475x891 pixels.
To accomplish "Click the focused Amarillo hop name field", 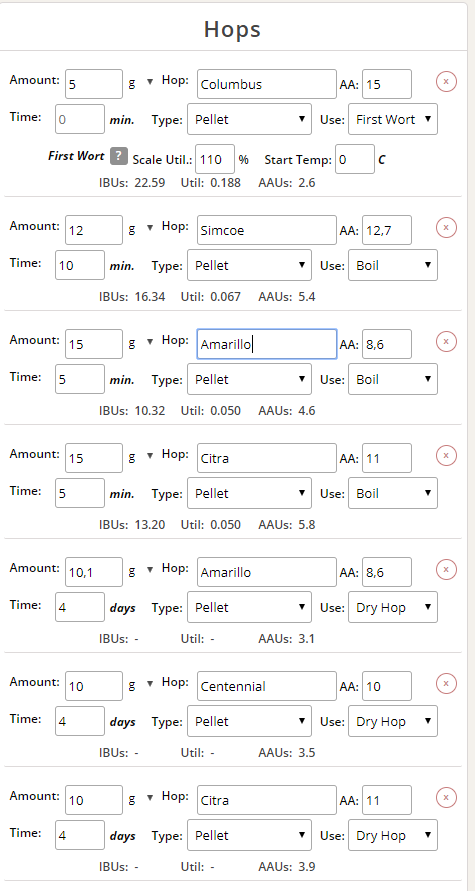I will (266, 344).
